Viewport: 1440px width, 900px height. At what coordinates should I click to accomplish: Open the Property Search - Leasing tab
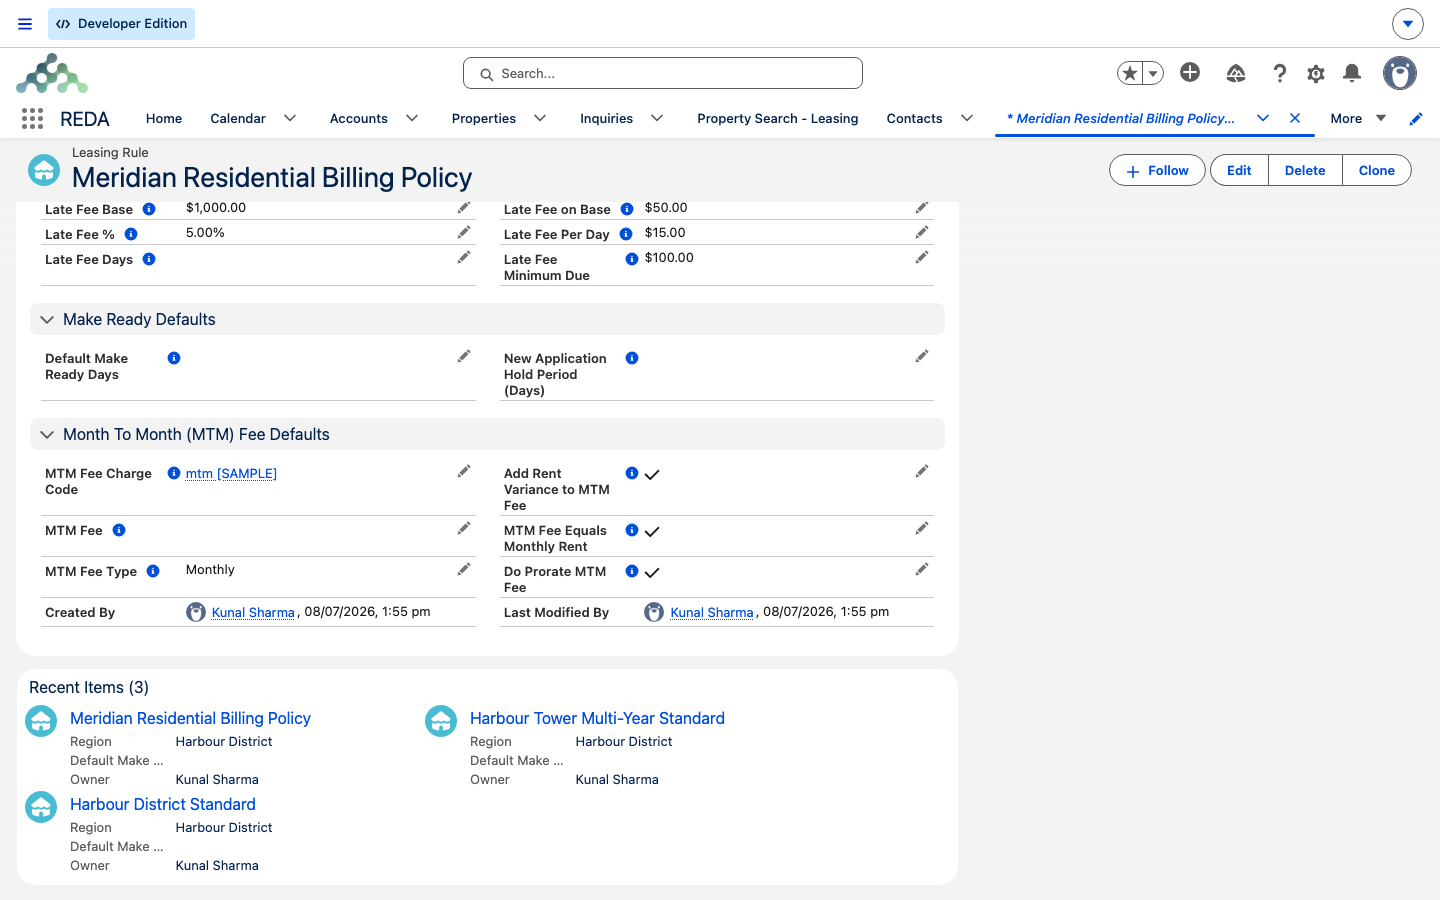777,118
